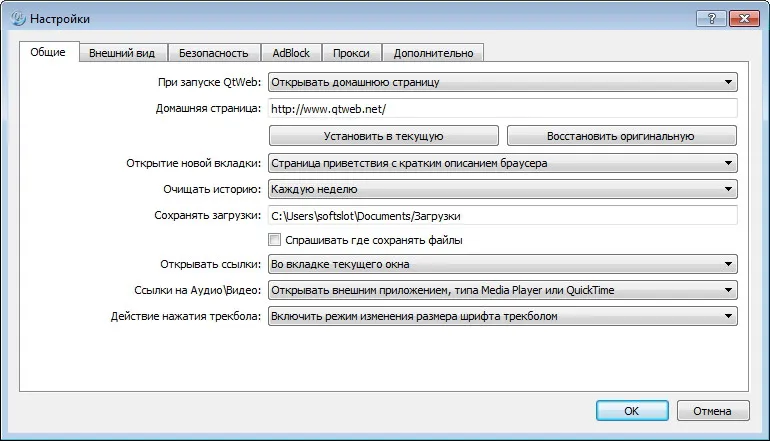
Task: Click the Установить в текущую button
Action: click(384, 136)
